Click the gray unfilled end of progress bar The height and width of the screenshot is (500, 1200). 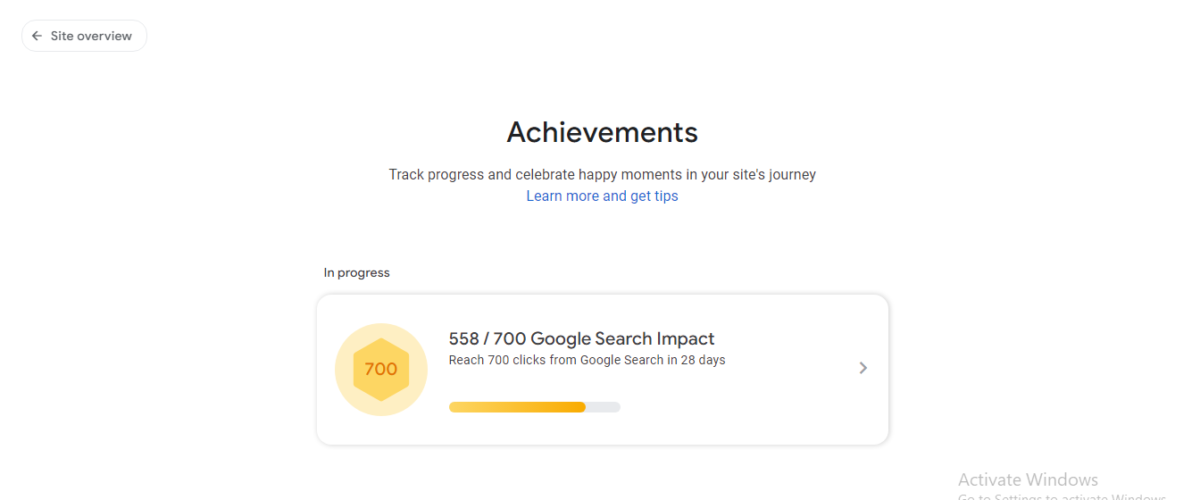(x=604, y=407)
